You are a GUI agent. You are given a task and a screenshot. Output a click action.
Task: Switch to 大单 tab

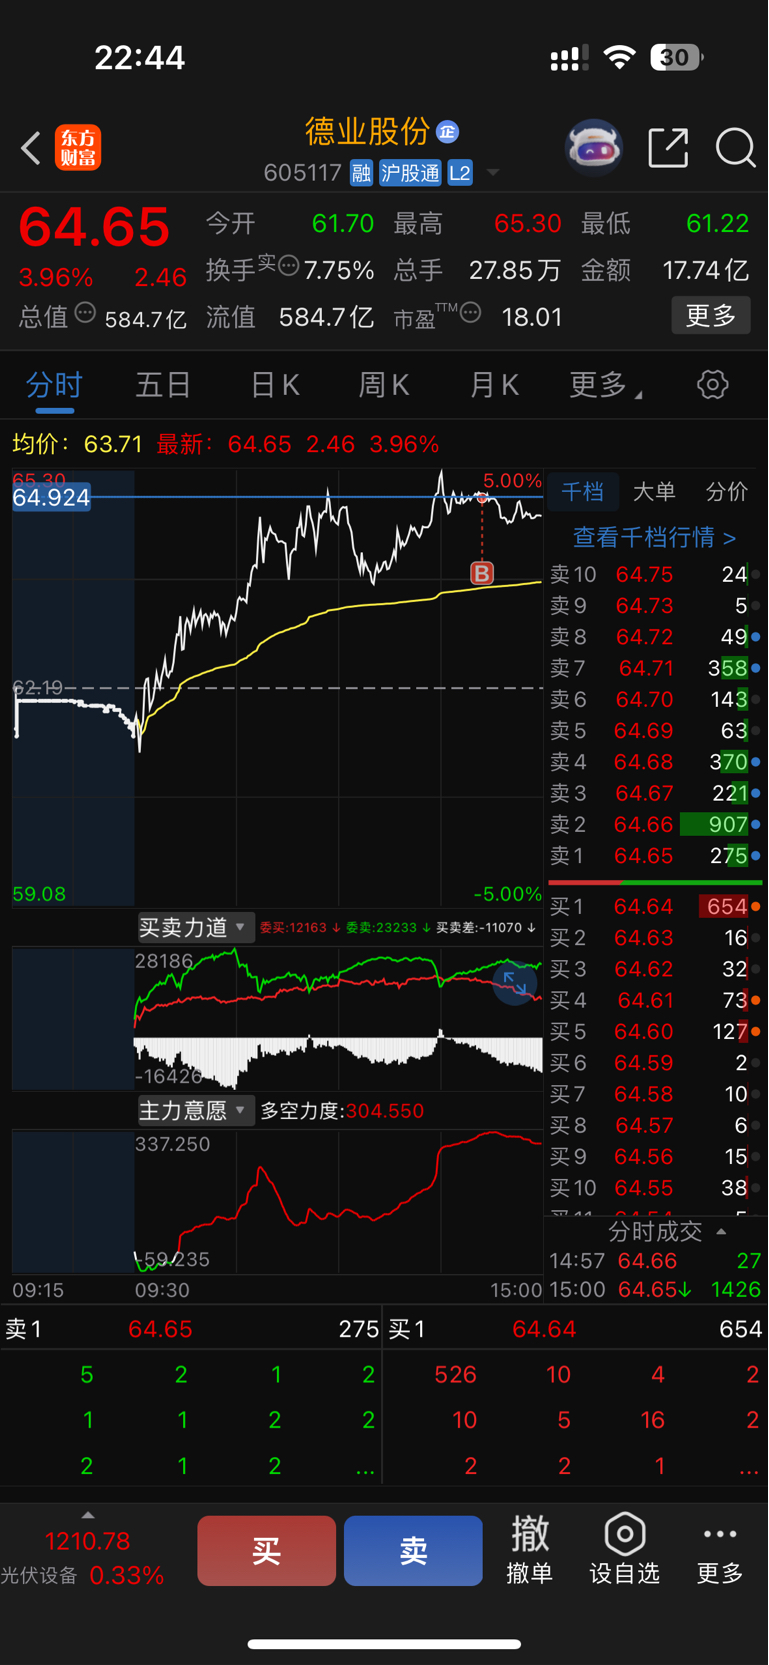point(654,492)
